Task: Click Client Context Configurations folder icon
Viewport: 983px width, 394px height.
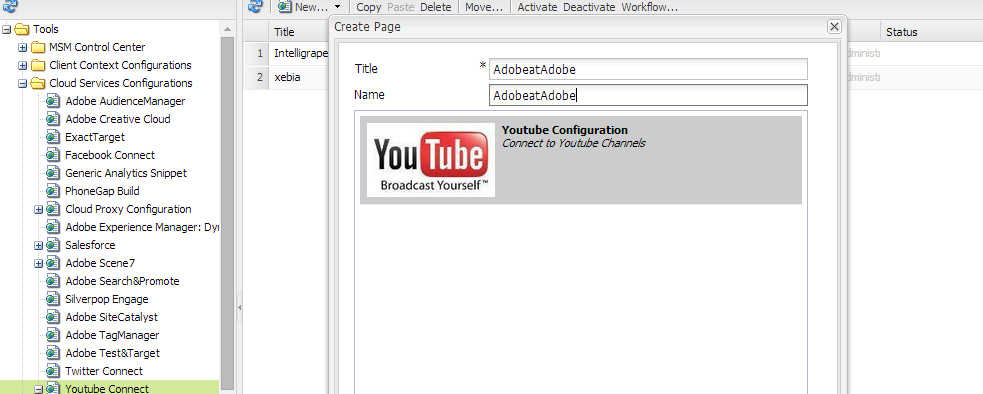Action: (x=38, y=65)
